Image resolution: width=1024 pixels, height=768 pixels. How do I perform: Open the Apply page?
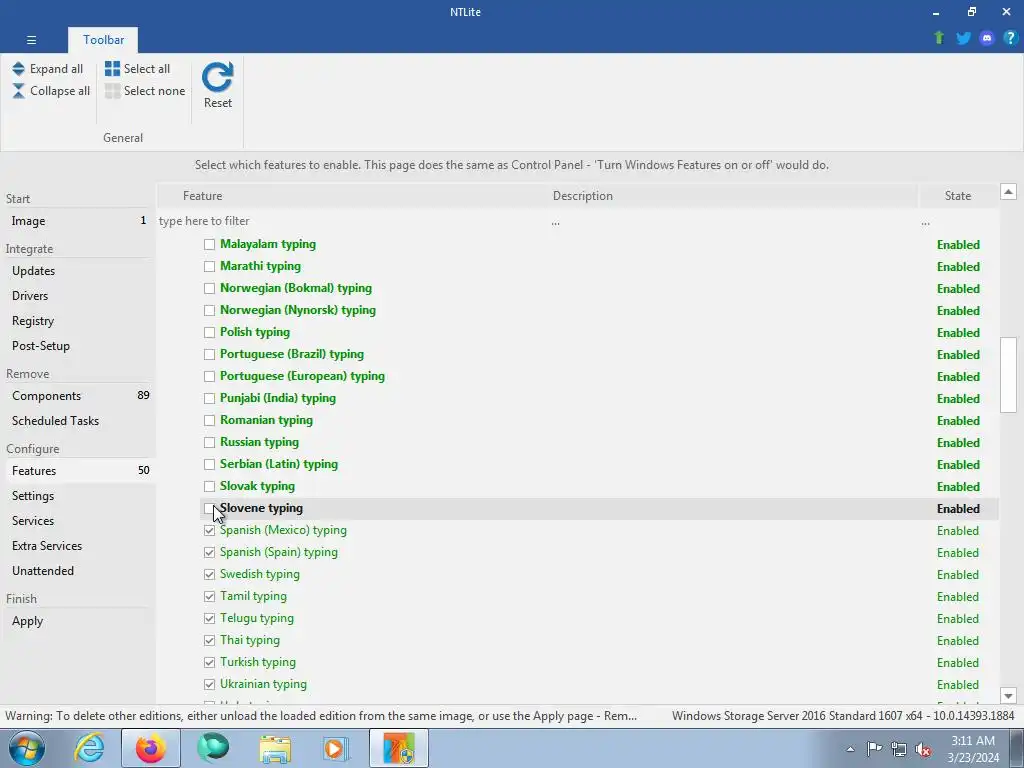(x=78, y=621)
